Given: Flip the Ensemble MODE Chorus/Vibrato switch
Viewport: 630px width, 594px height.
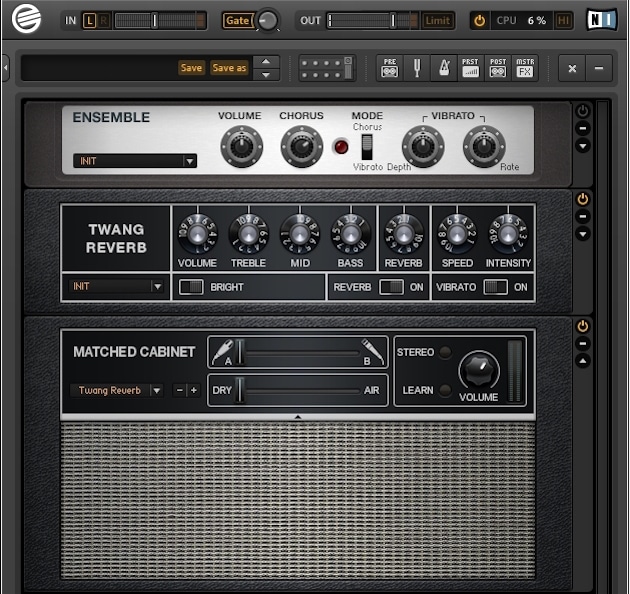Looking at the screenshot, I should [x=367, y=147].
